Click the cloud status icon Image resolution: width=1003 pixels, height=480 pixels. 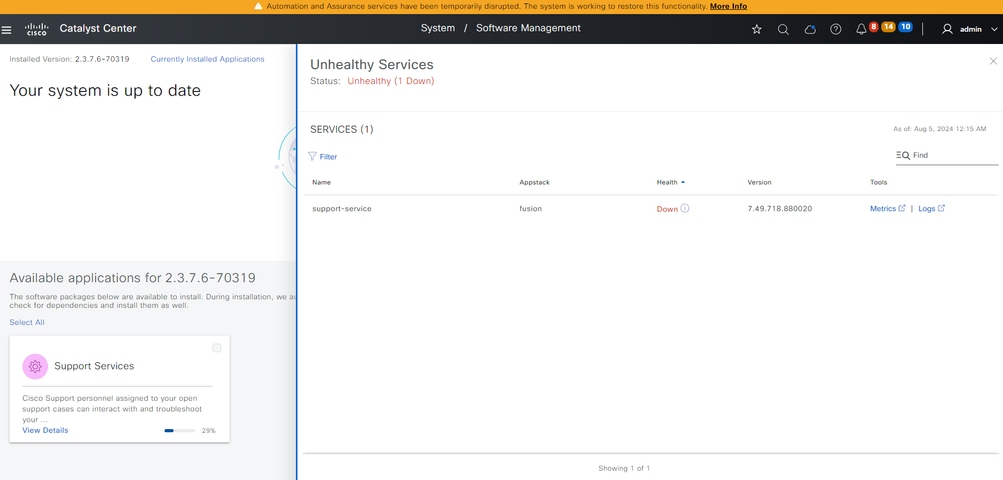click(810, 29)
